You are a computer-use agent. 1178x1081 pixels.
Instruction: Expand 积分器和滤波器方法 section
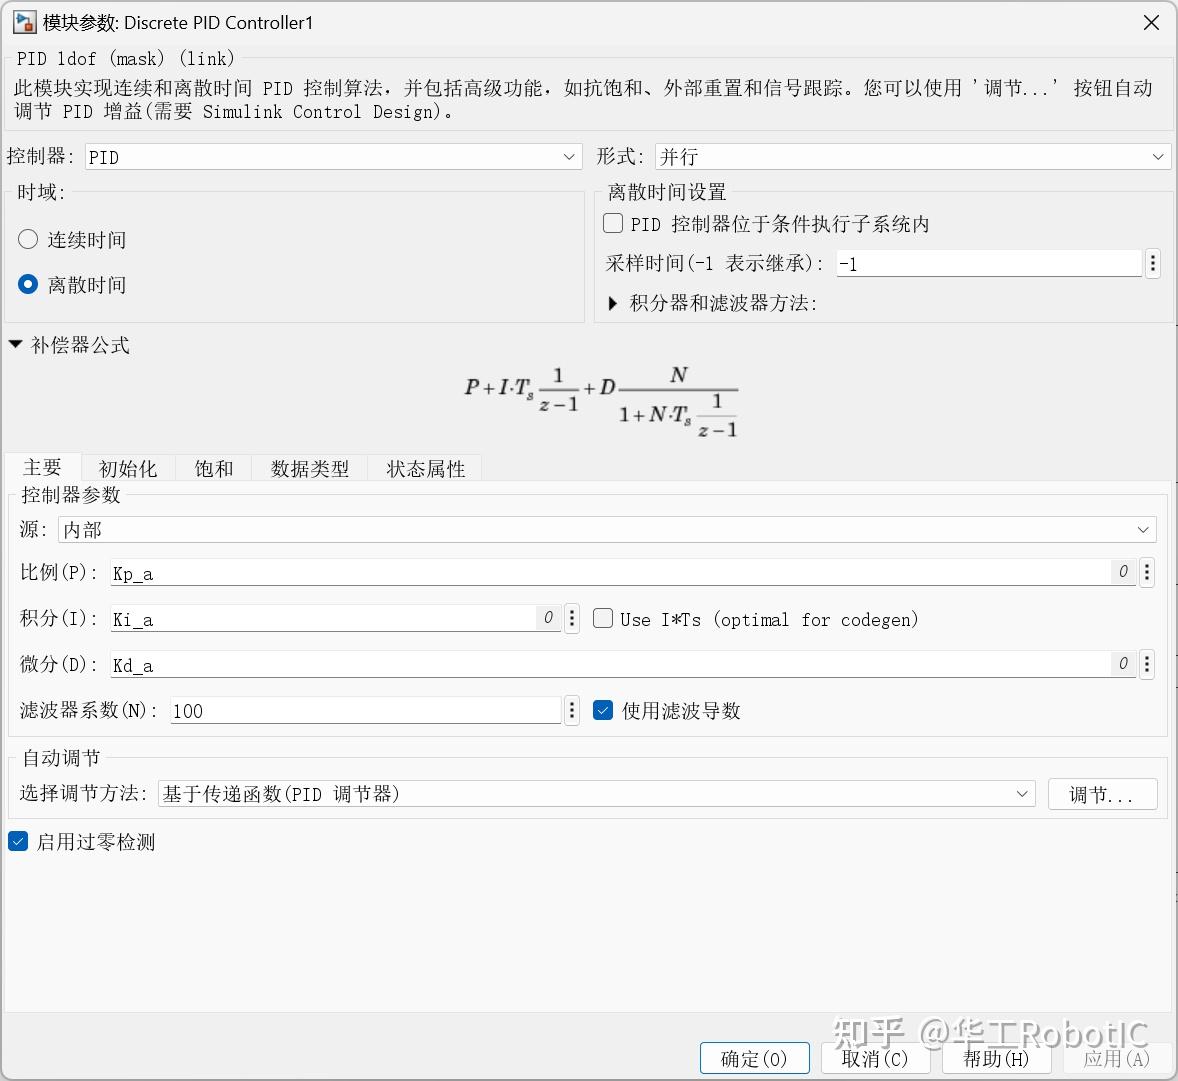click(614, 301)
